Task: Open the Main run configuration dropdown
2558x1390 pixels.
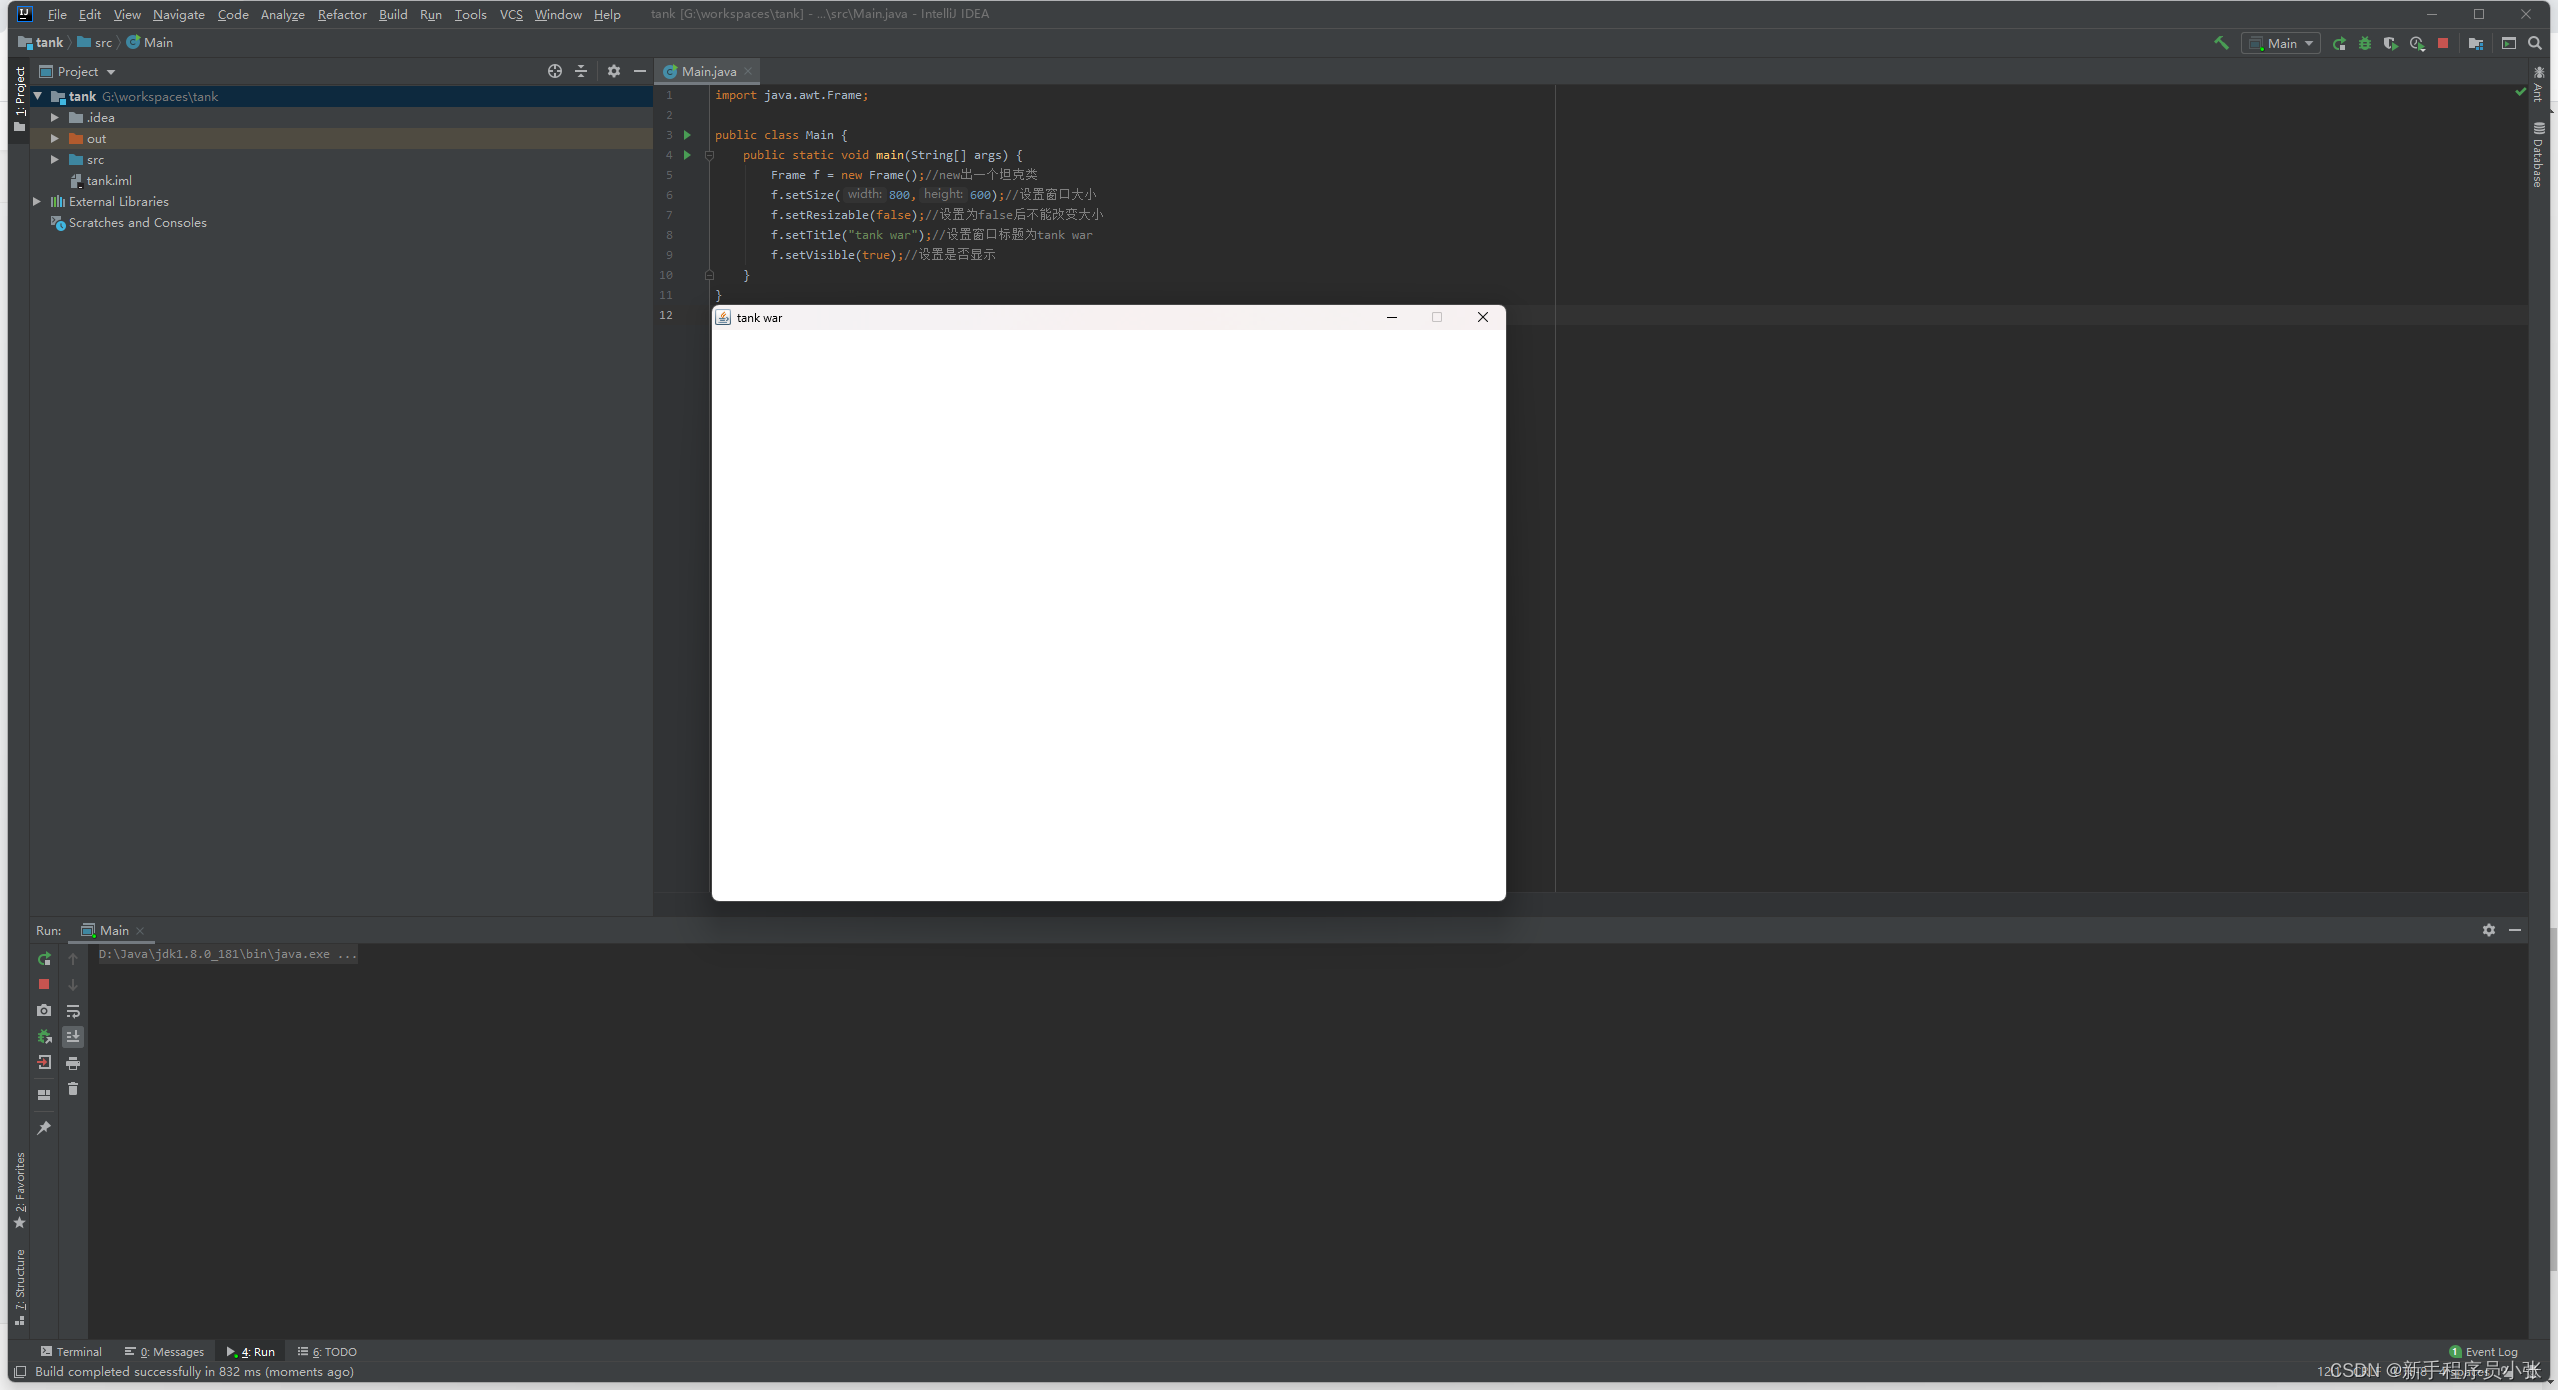Action: click(x=2281, y=43)
